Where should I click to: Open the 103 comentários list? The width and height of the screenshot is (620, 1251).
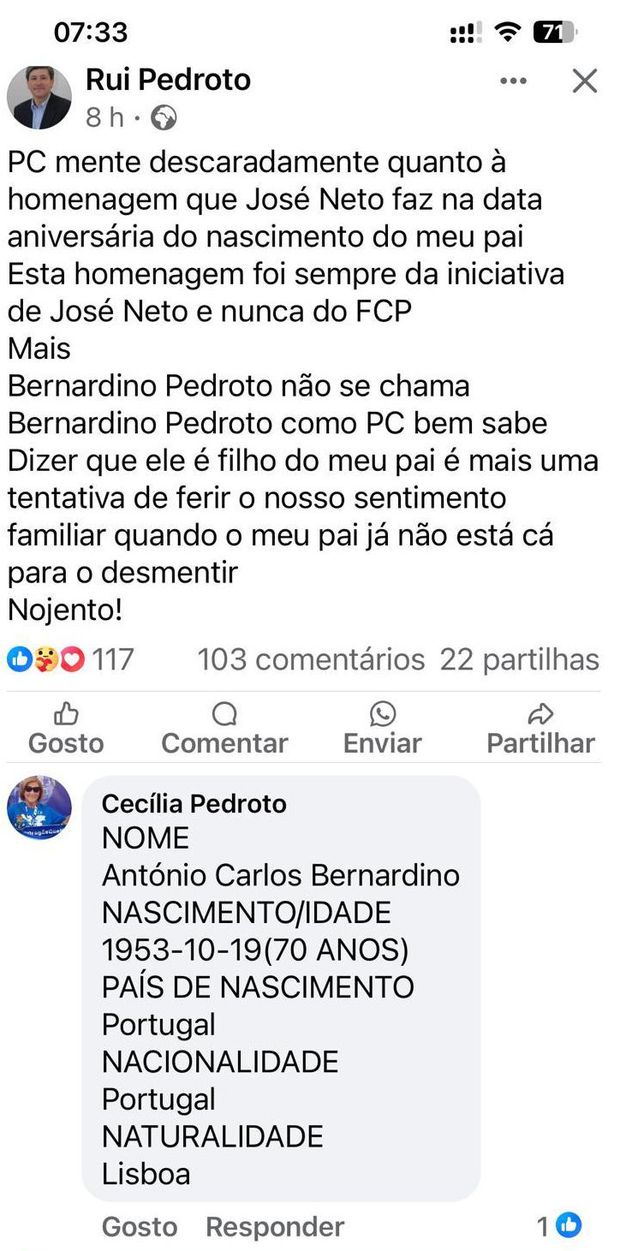pyautogui.click(x=311, y=660)
